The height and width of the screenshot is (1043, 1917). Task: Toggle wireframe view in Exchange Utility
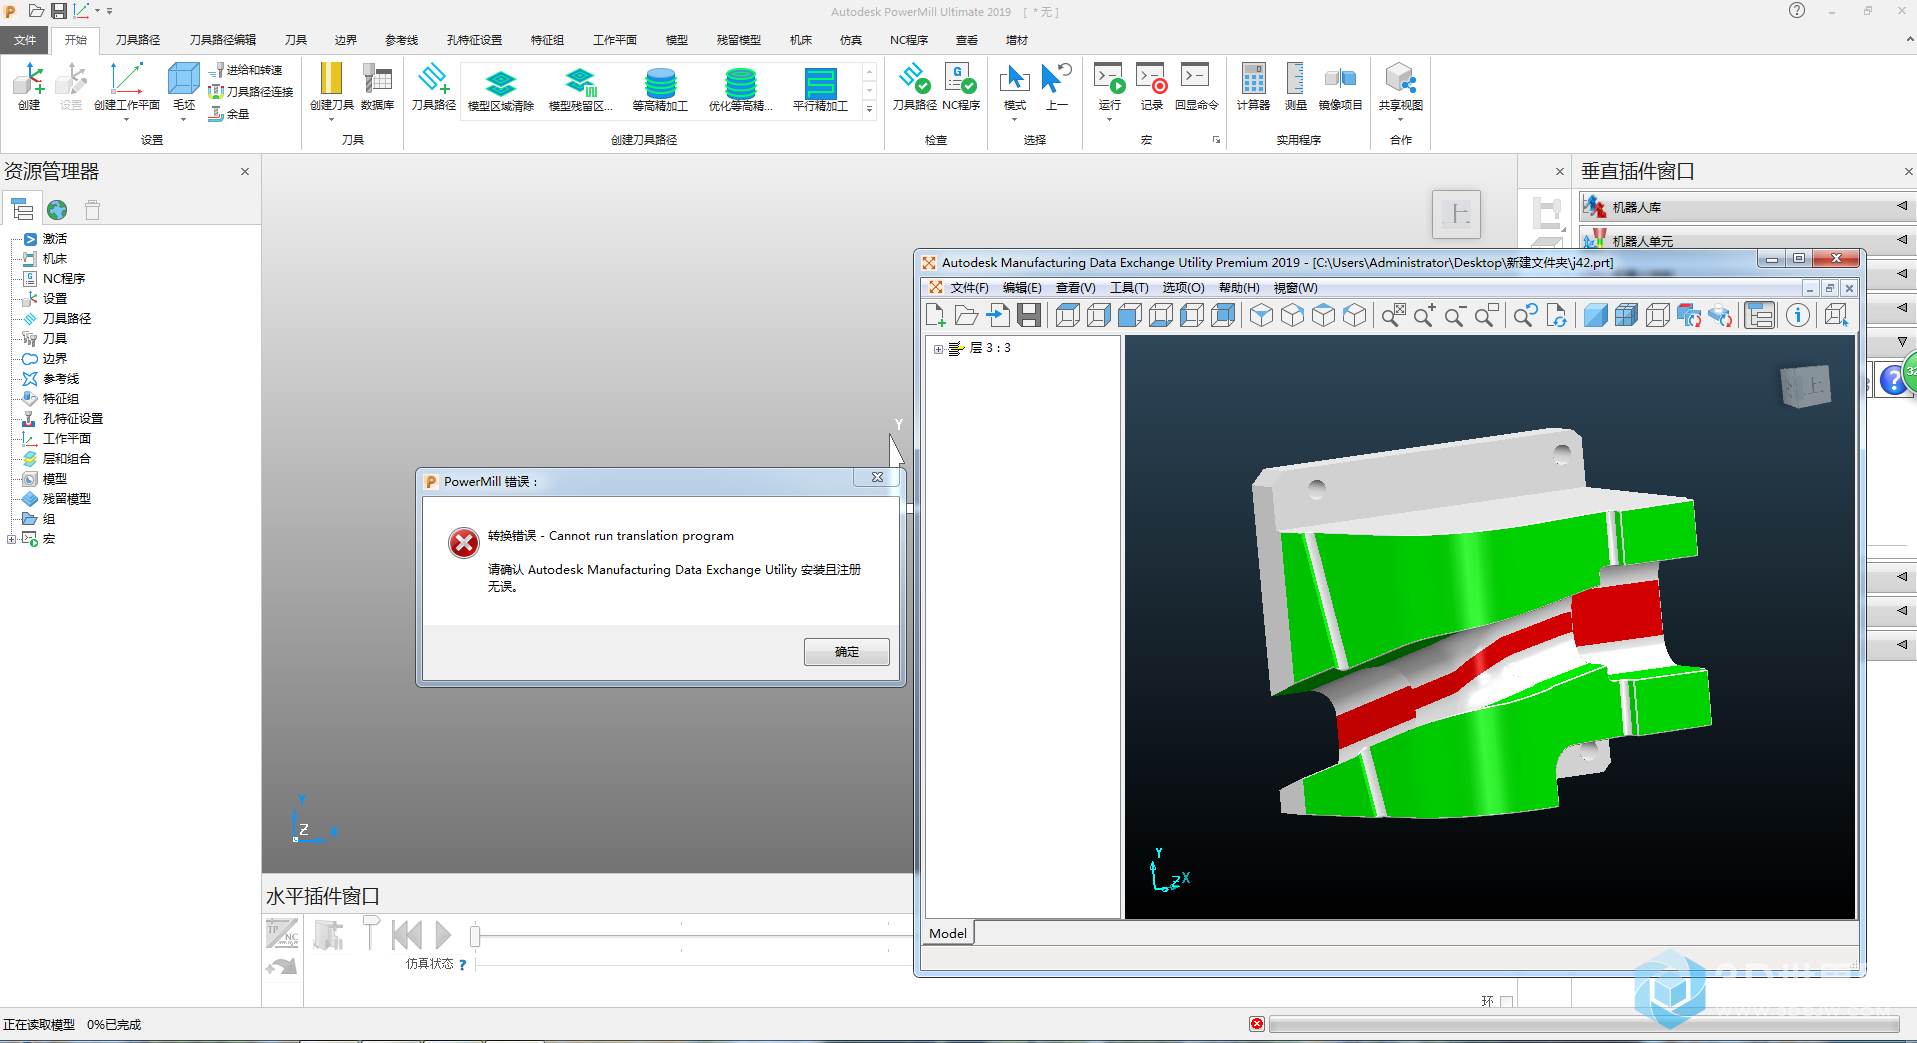tap(1657, 316)
